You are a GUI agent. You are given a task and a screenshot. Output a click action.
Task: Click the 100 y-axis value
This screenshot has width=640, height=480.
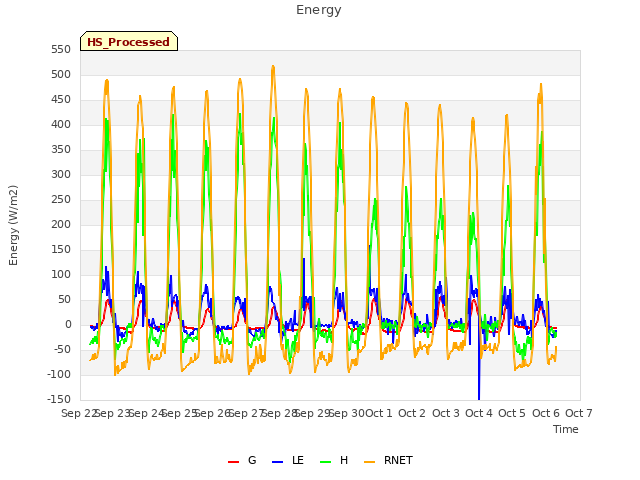click(61, 275)
